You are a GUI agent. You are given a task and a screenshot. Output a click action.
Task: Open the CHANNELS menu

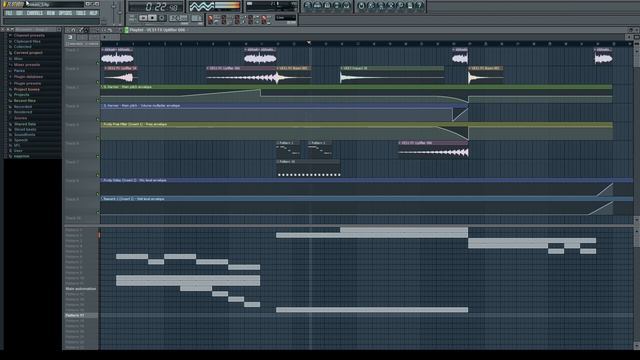coord(35,13)
